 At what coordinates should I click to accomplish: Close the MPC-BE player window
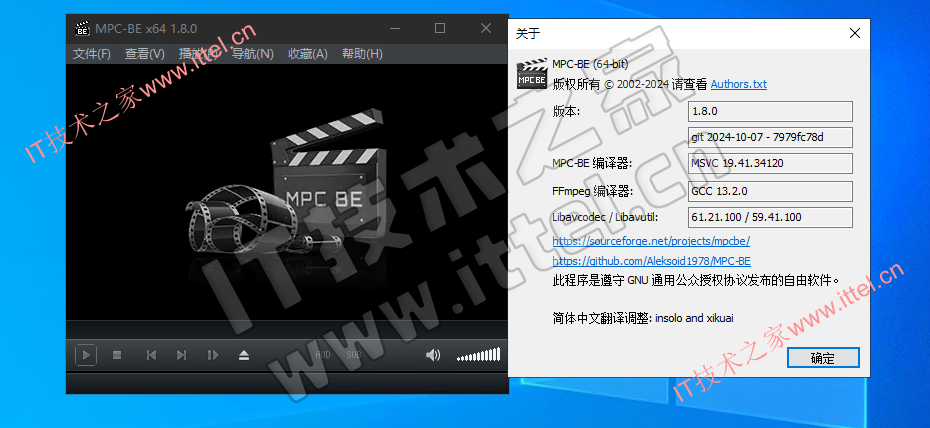486,28
